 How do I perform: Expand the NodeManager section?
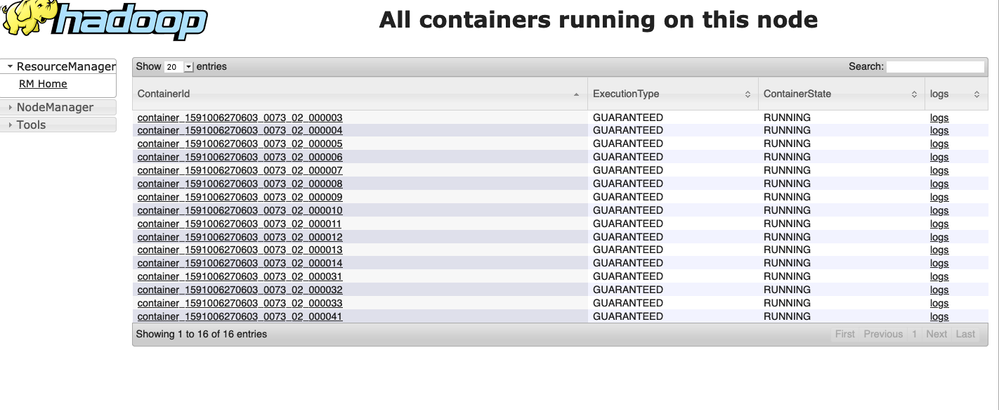59,107
